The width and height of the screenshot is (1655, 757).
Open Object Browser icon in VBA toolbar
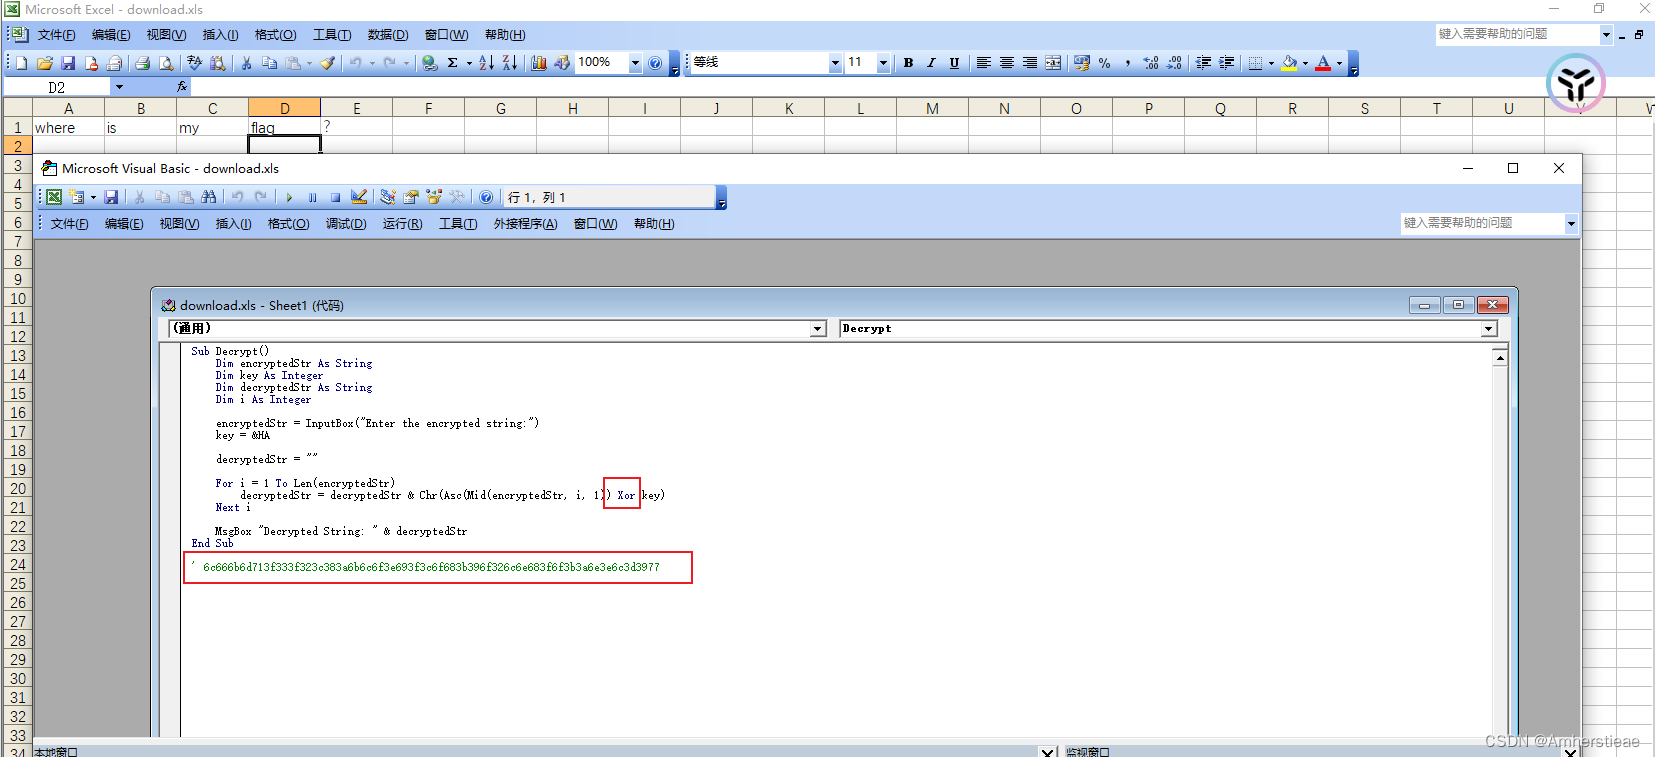[434, 198]
